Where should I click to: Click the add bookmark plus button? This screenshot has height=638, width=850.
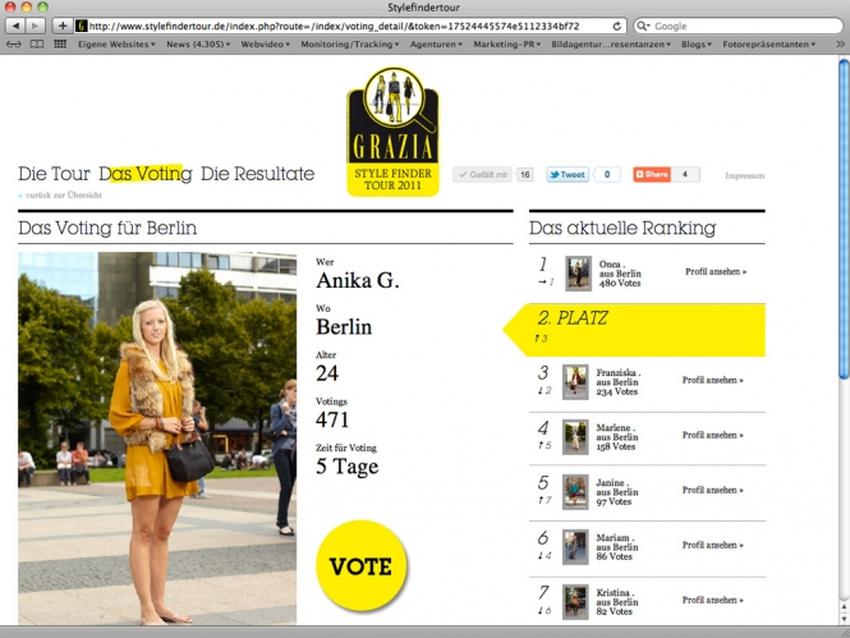click(62, 25)
